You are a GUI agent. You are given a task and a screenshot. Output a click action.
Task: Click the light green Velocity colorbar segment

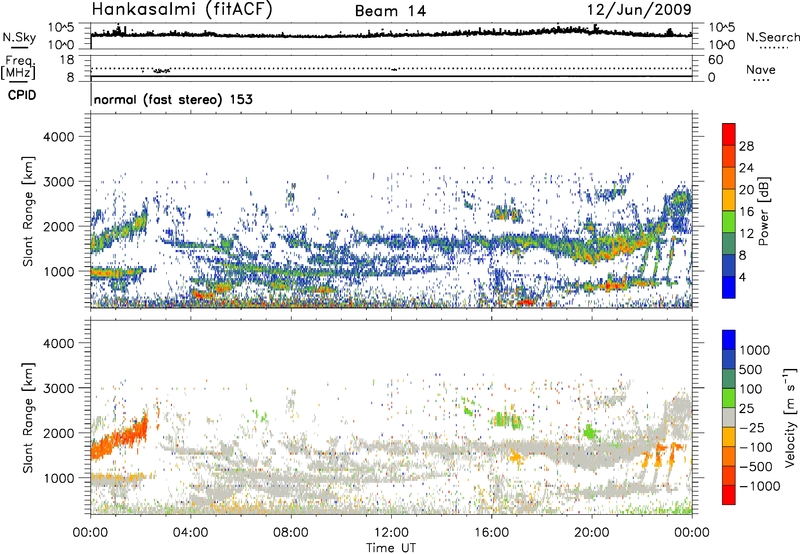pyautogui.click(x=729, y=398)
